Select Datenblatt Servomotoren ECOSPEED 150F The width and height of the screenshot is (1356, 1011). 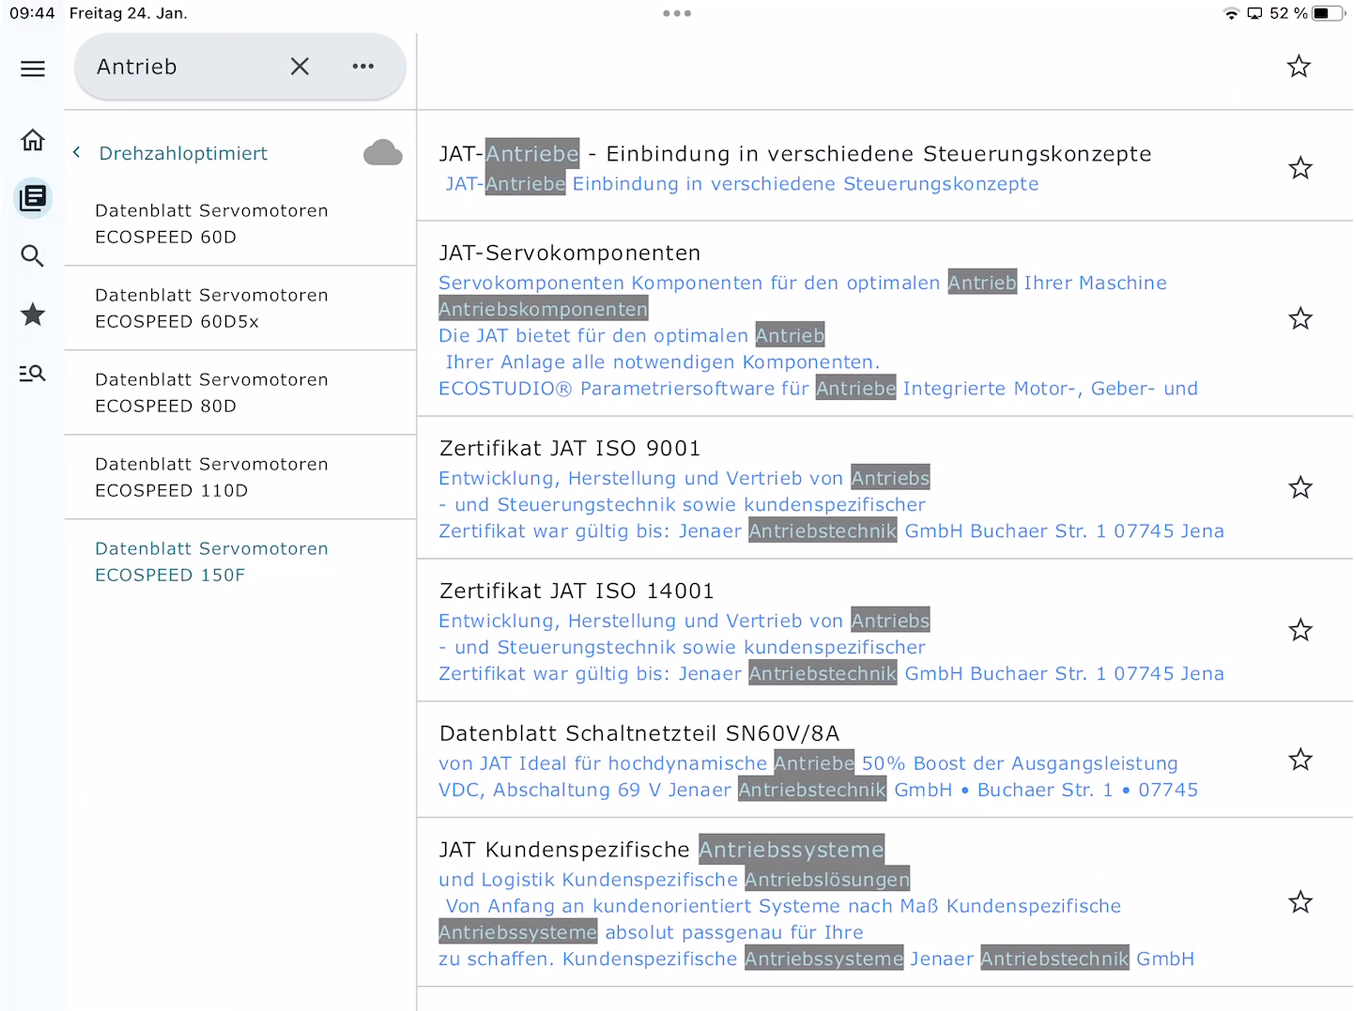coord(241,562)
